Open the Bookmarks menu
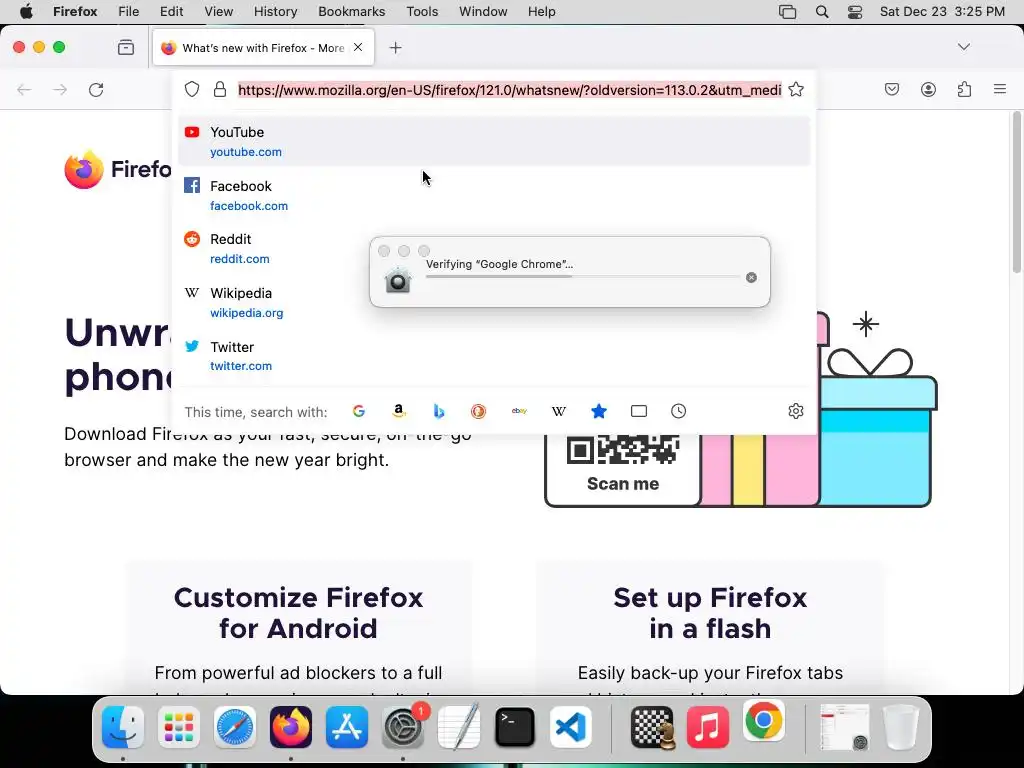 click(351, 12)
